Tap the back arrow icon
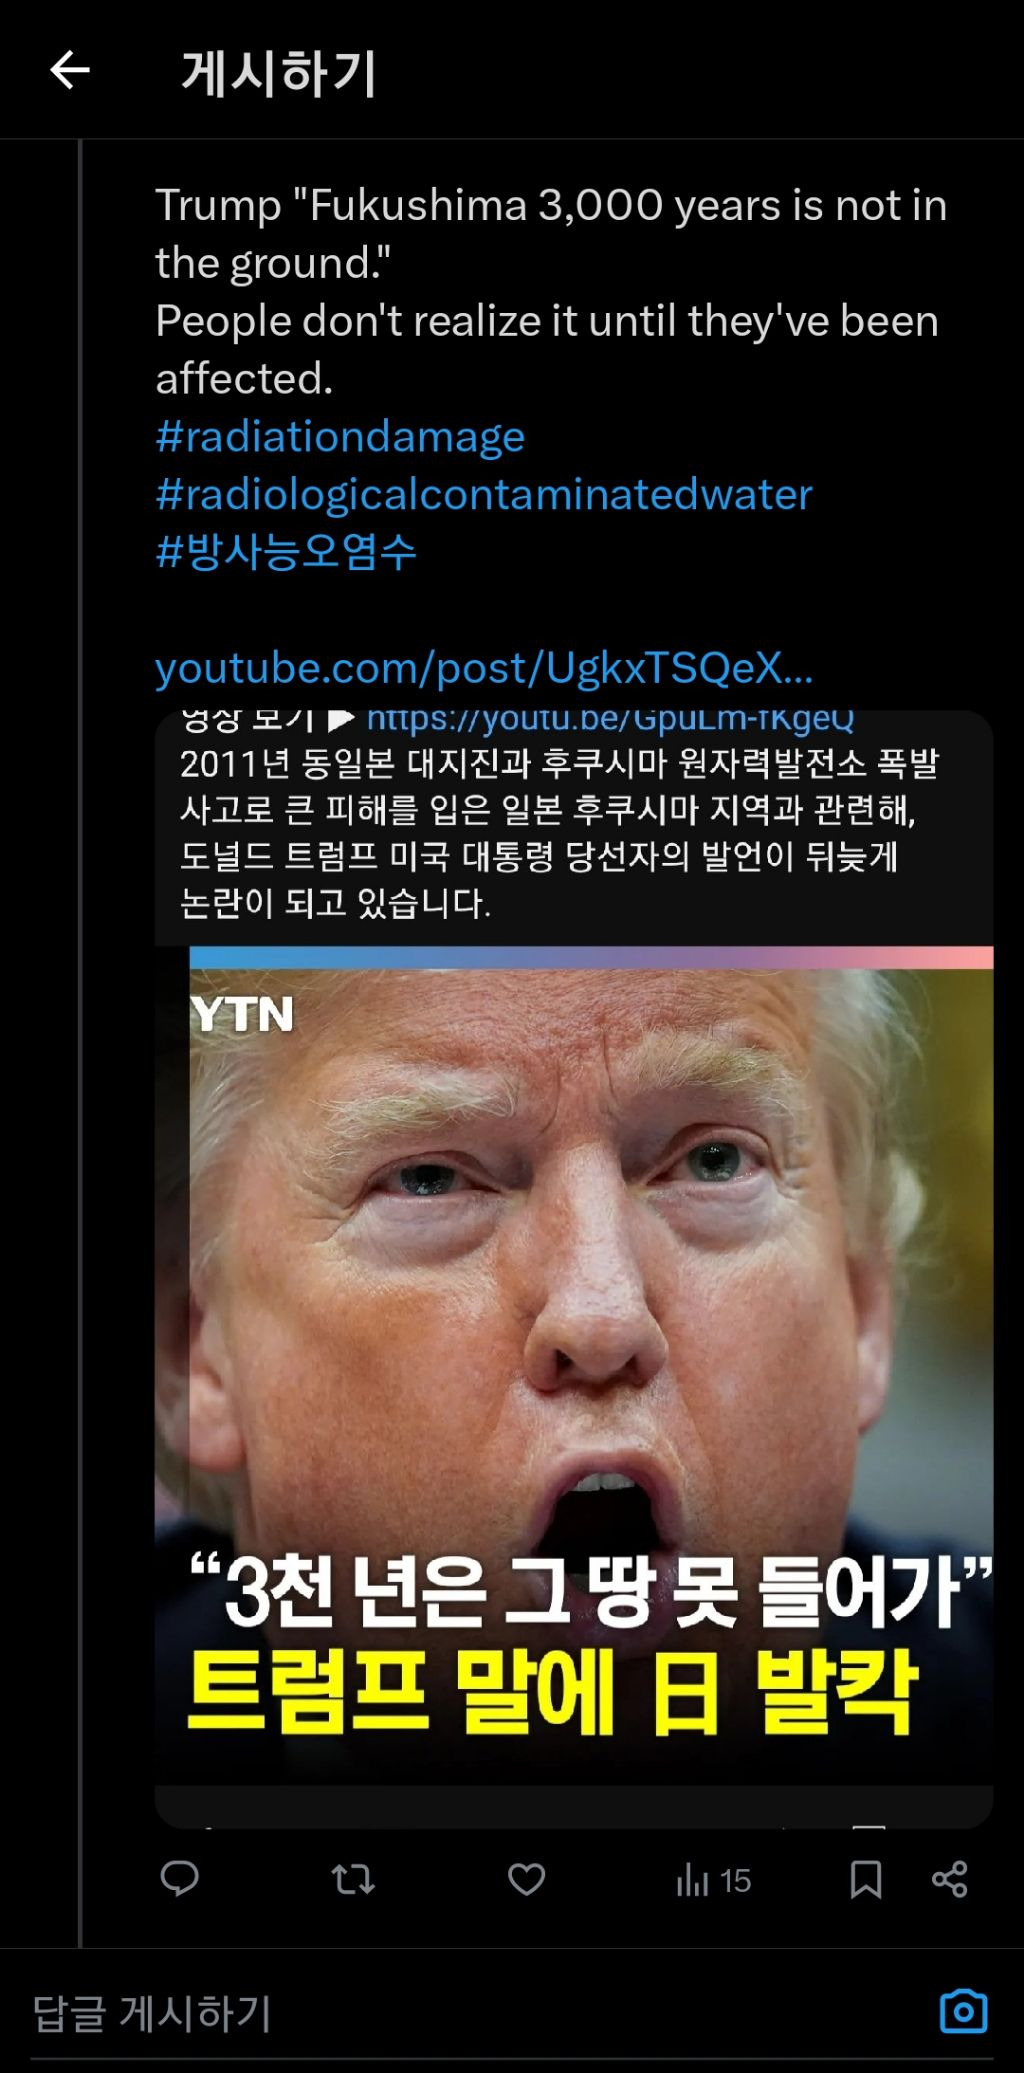 tap(70, 71)
